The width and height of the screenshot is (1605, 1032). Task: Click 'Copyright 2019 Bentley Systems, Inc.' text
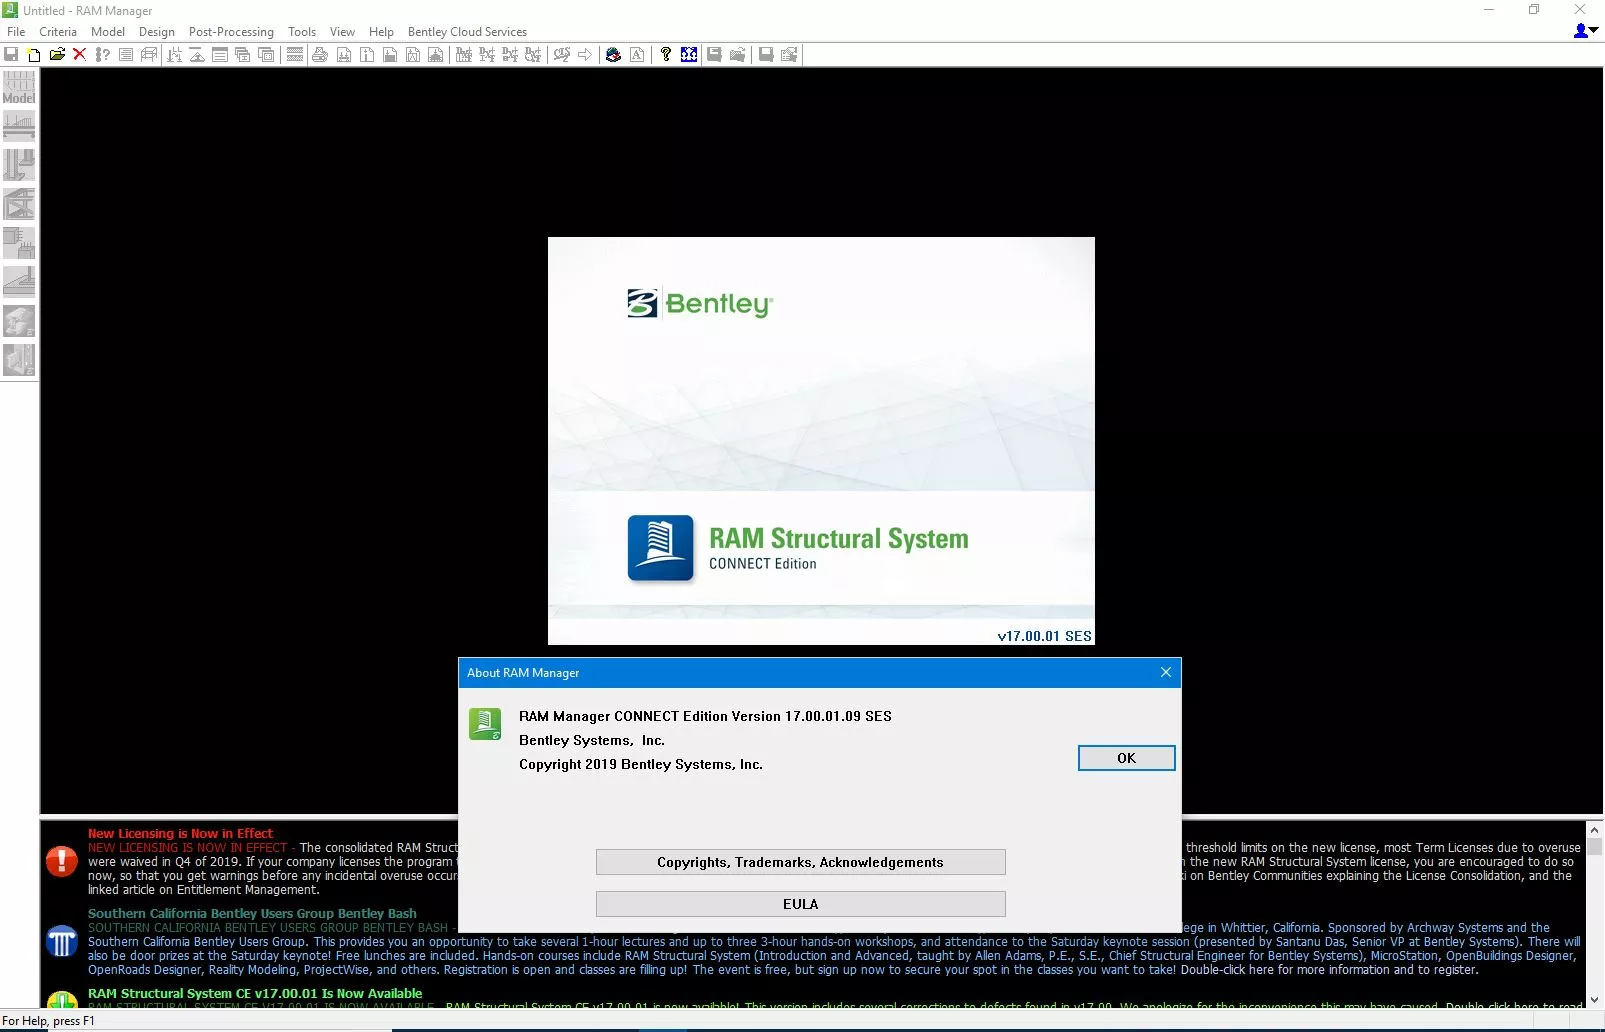pos(641,764)
